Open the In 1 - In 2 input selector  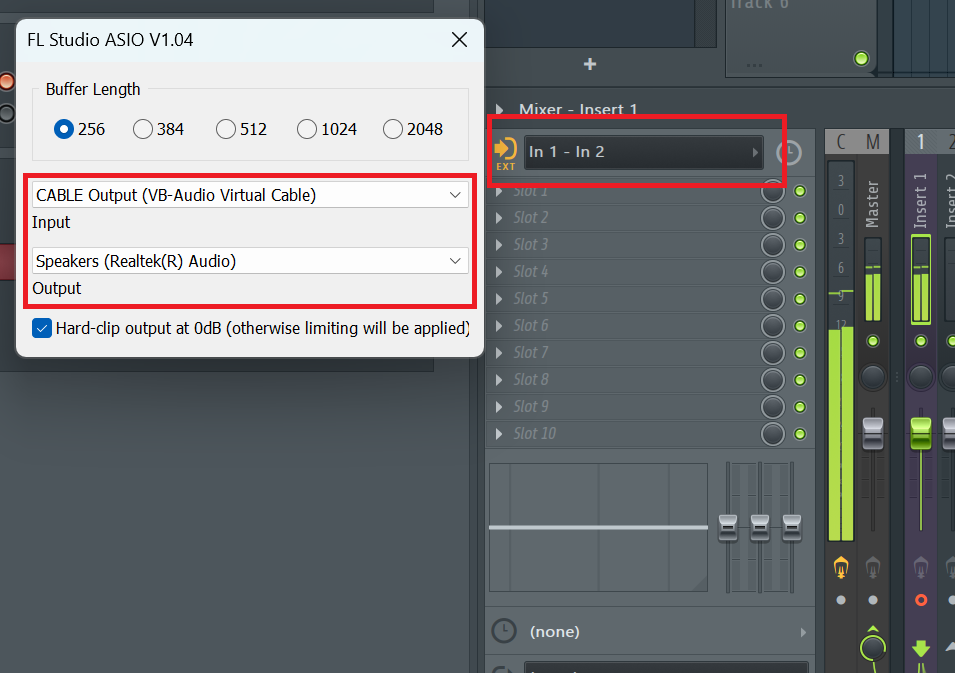tap(644, 152)
